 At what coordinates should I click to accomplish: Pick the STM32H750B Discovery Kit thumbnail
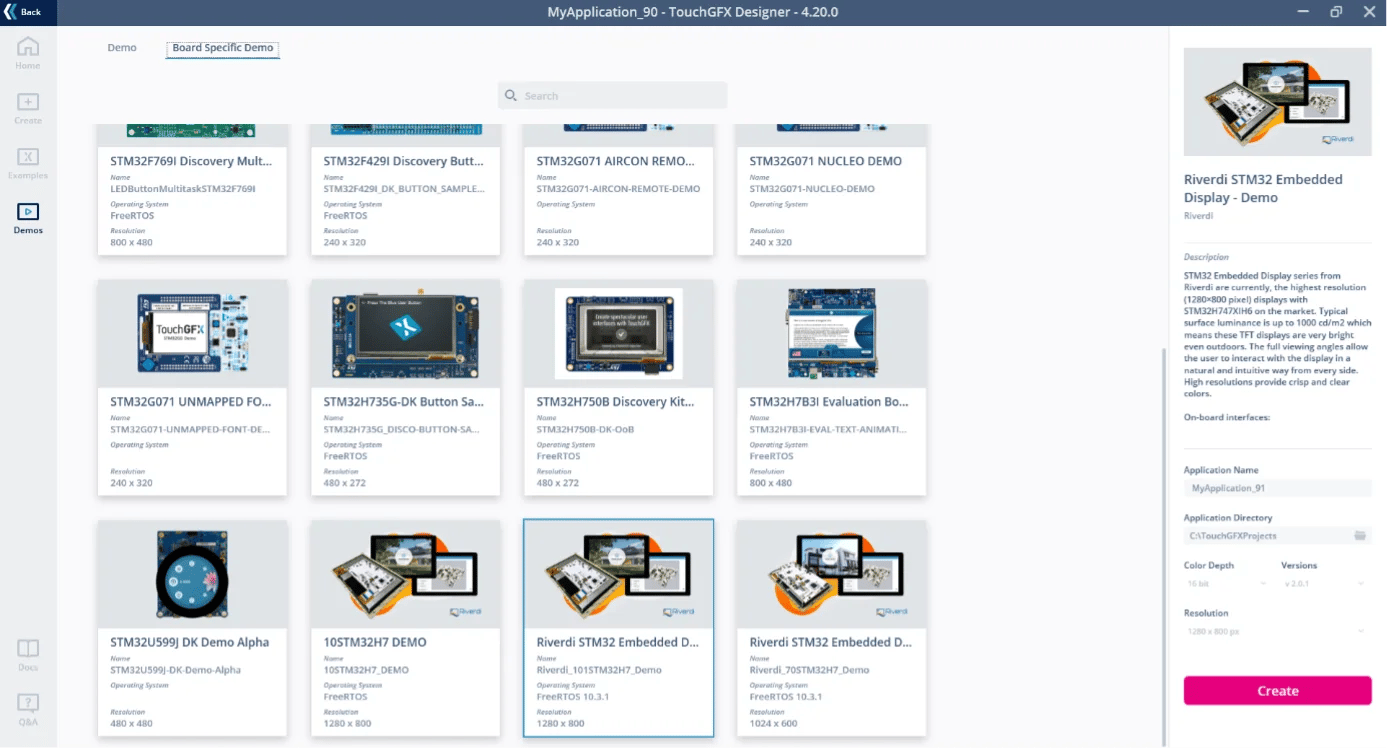(x=619, y=333)
